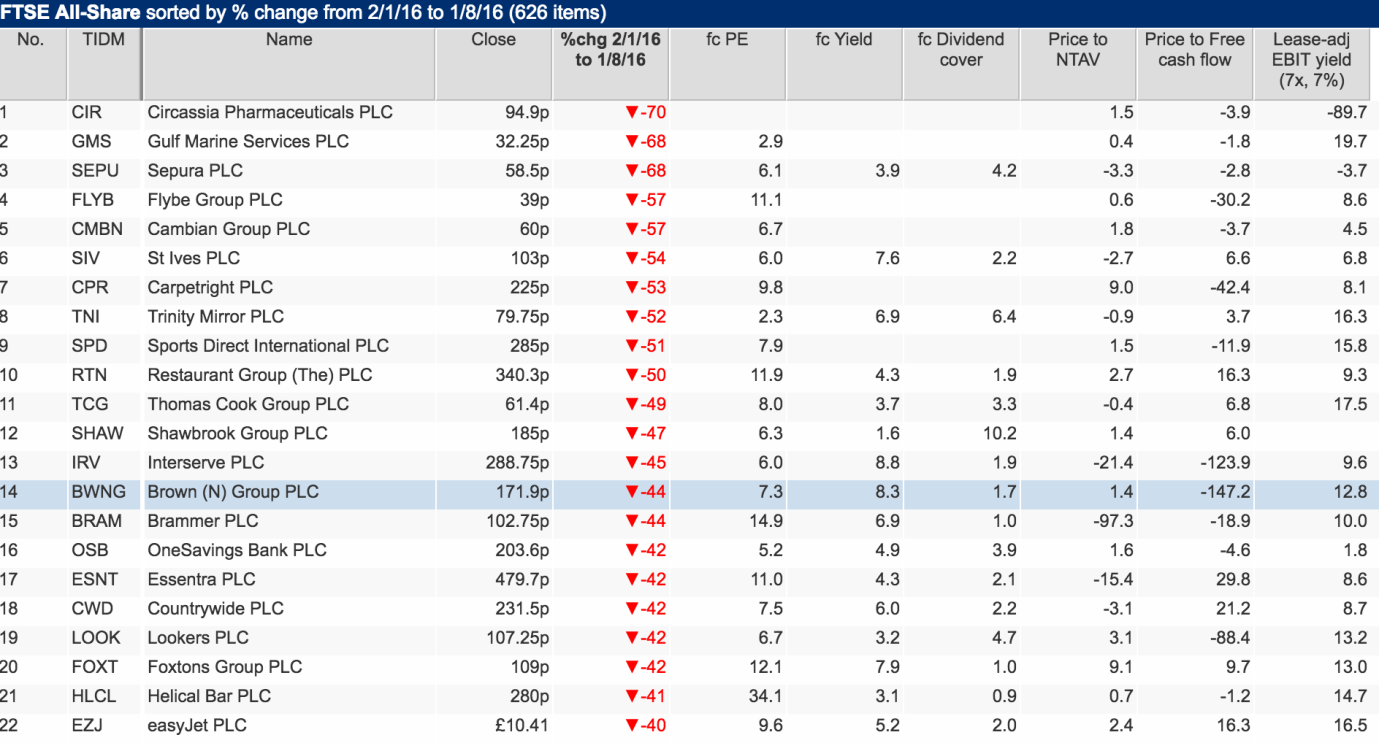1379x743 pixels.
Task: Select Flybe Group PLC name
Action: coord(215,200)
